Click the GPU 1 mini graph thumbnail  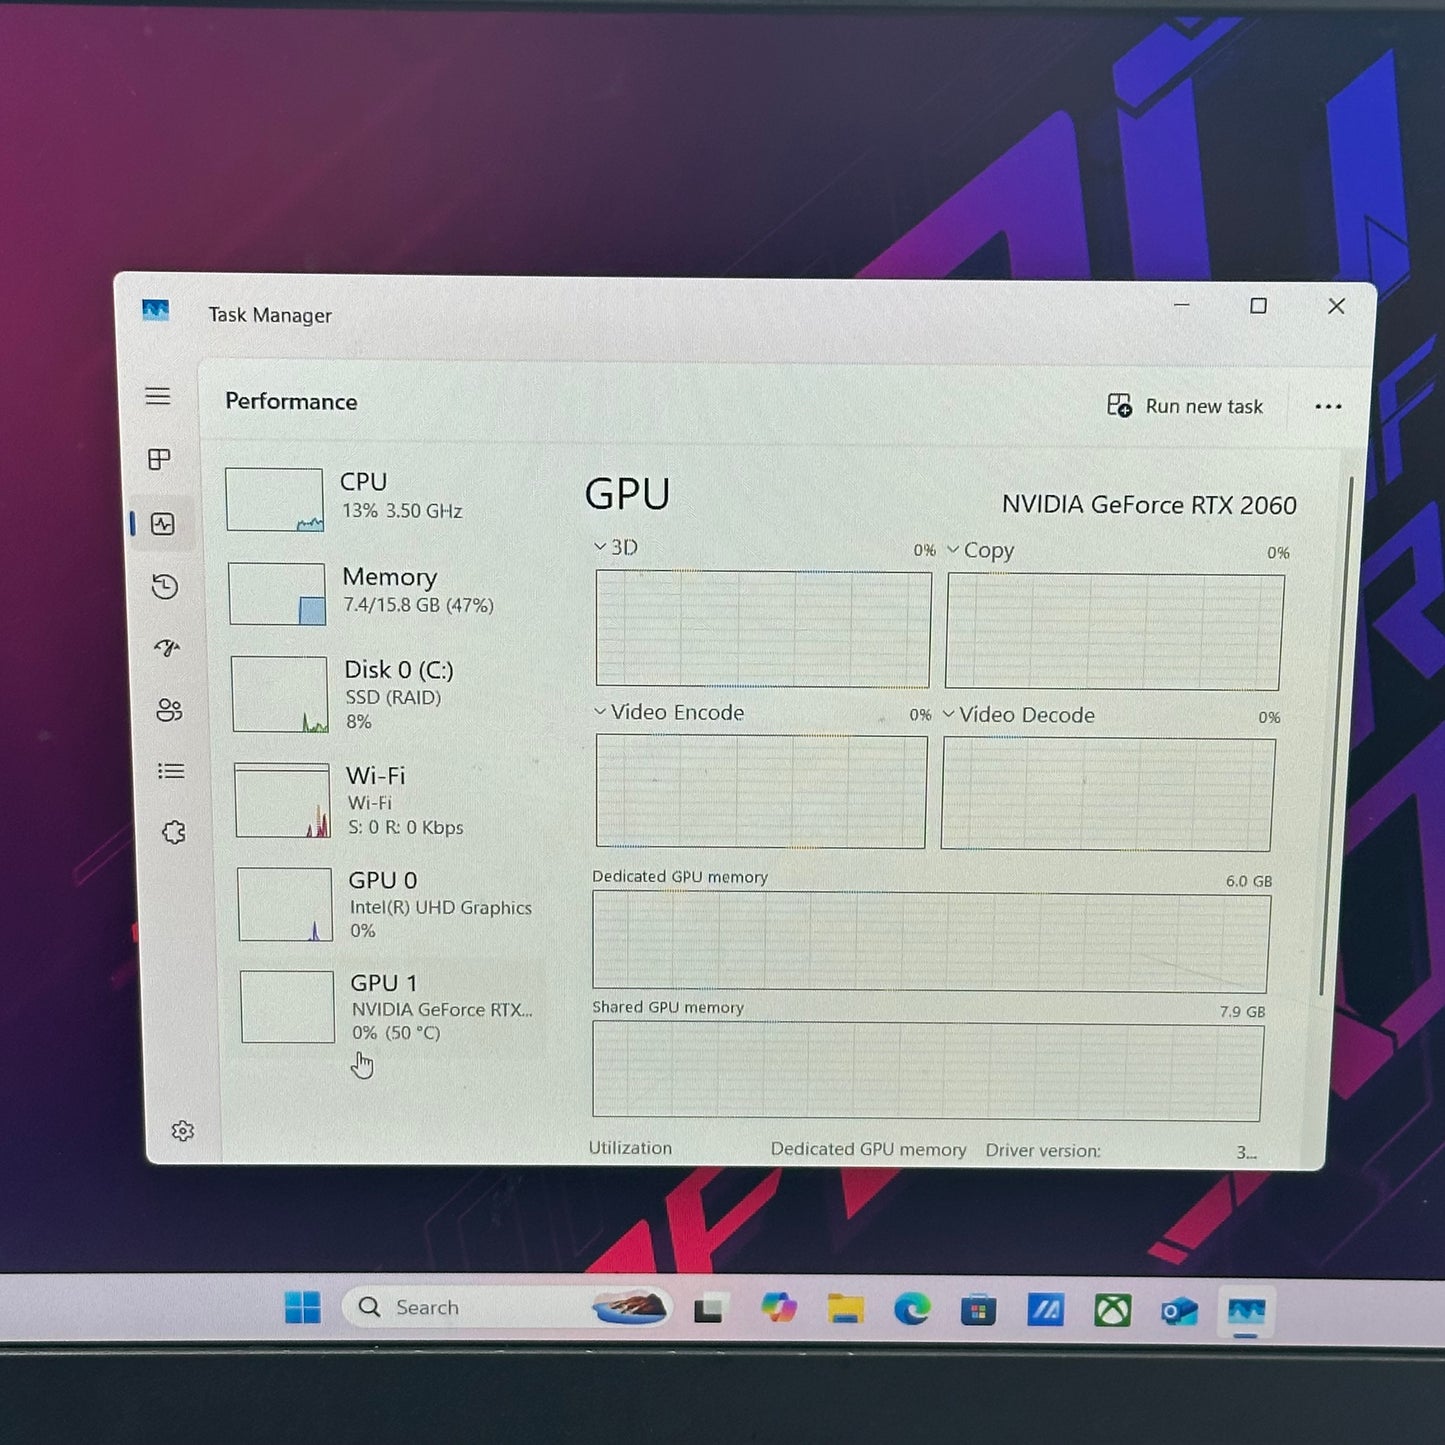288,1006
